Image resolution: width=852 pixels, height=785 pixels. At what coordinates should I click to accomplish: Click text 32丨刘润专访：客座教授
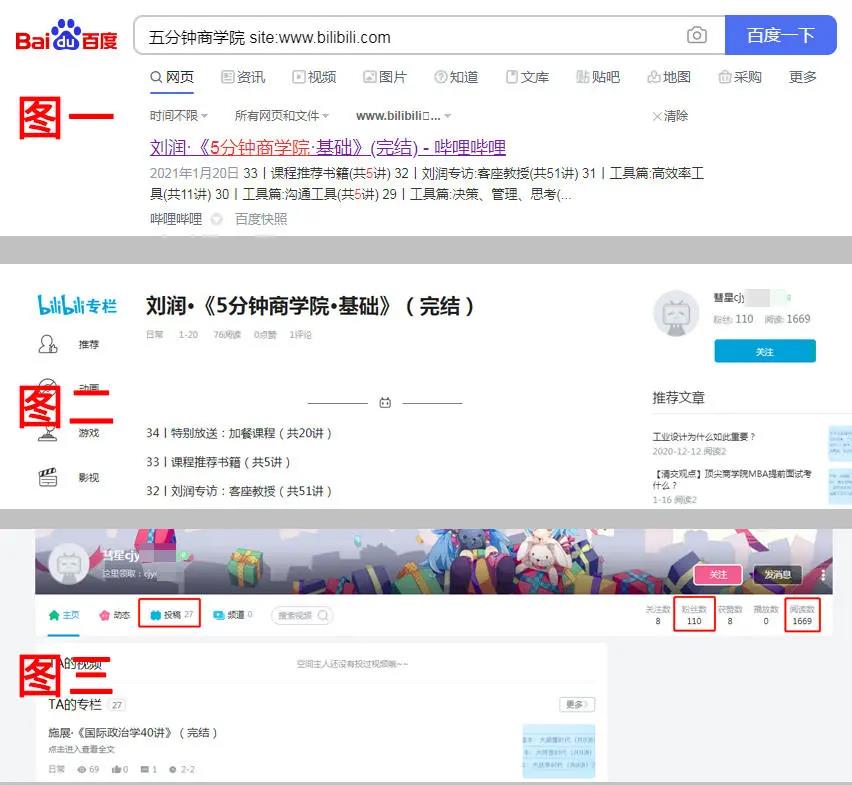(239, 491)
